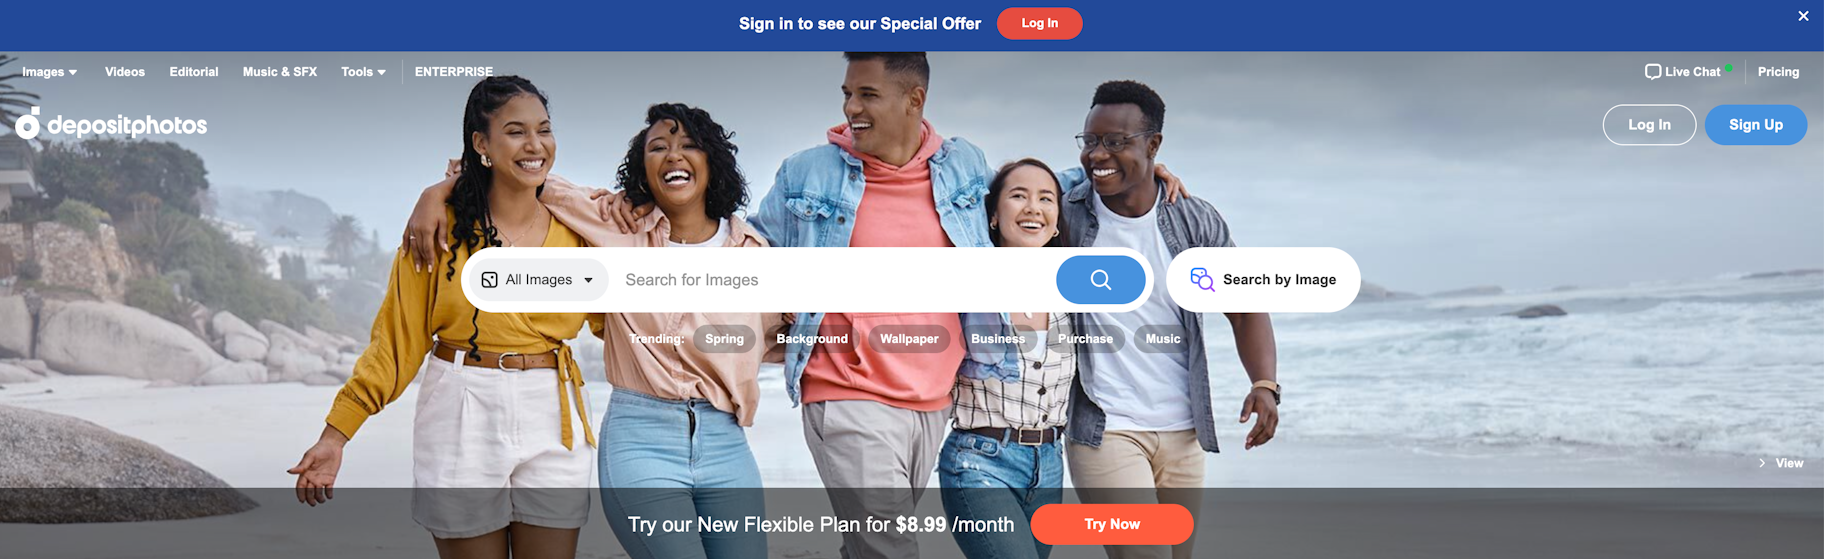Expand the Tools menu dropdown
1824x559 pixels.
pos(363,72)
